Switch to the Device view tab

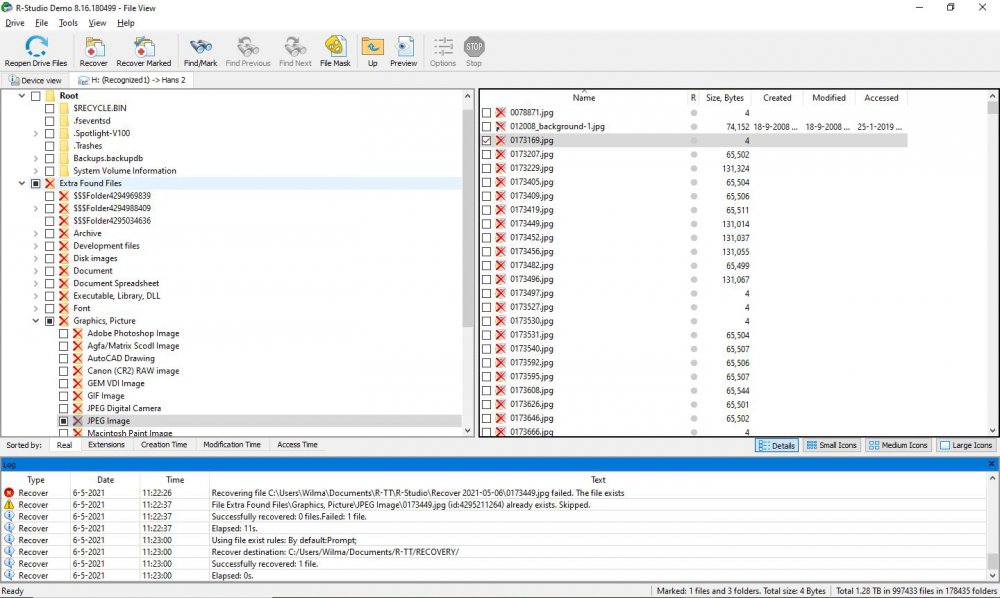(36, 80)
